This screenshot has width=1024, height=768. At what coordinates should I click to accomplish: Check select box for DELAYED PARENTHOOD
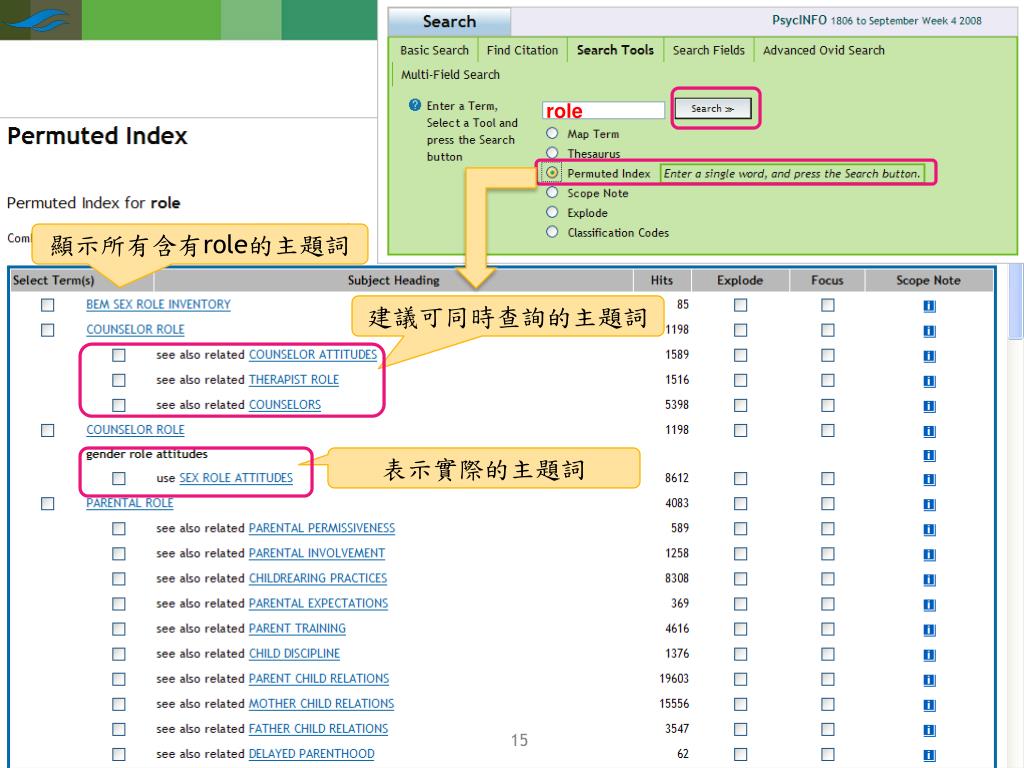click(119, 754)
